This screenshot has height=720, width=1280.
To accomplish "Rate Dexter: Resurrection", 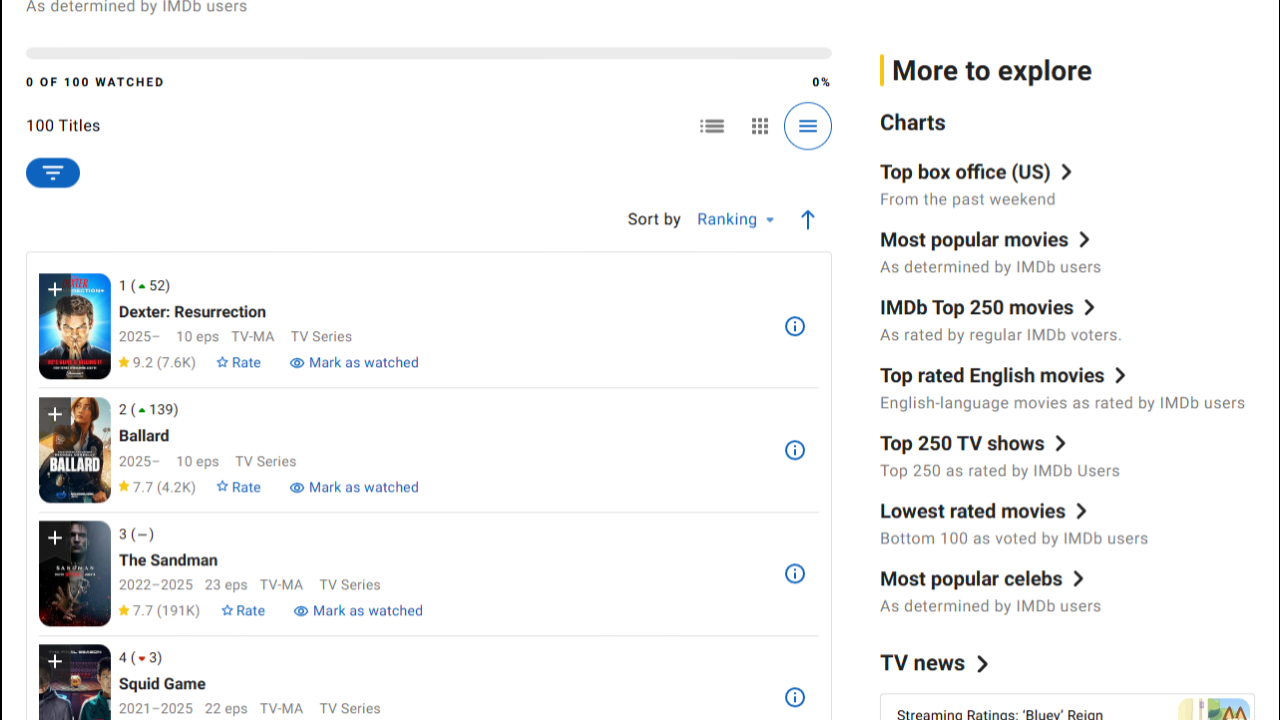I will (x=239, y=363).
